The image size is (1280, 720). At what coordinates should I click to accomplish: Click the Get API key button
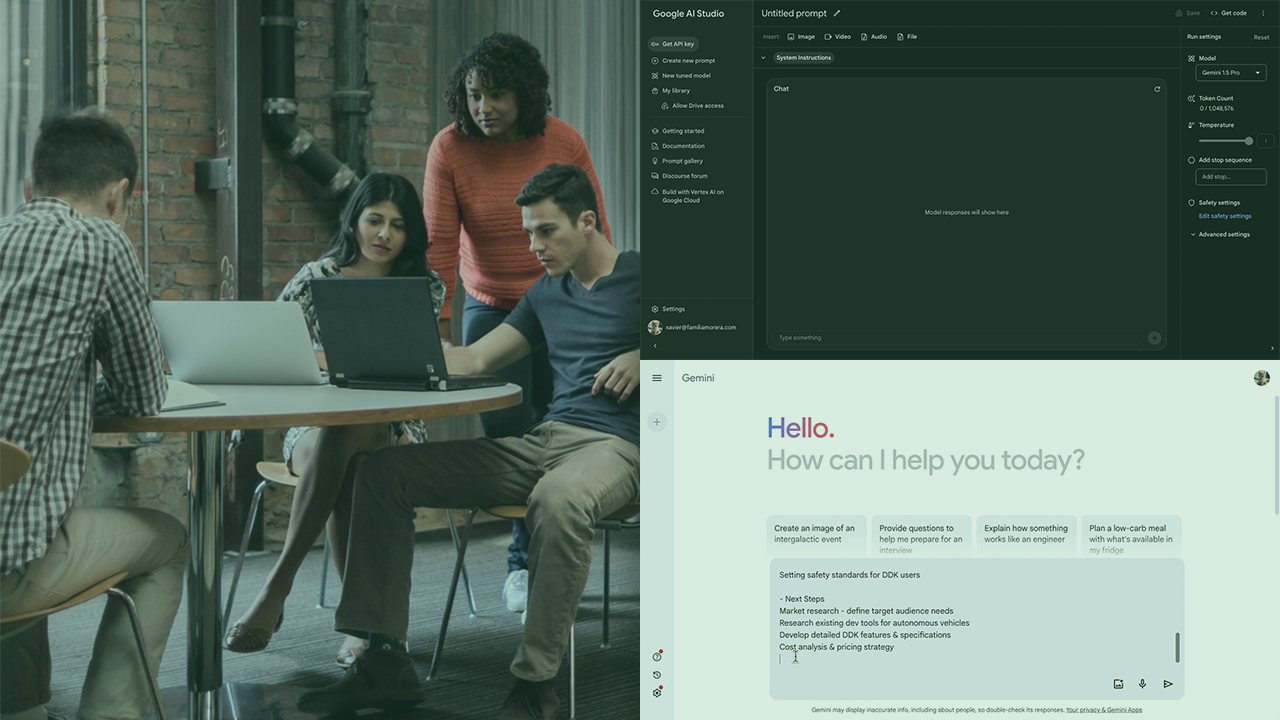tap(673, 44)
